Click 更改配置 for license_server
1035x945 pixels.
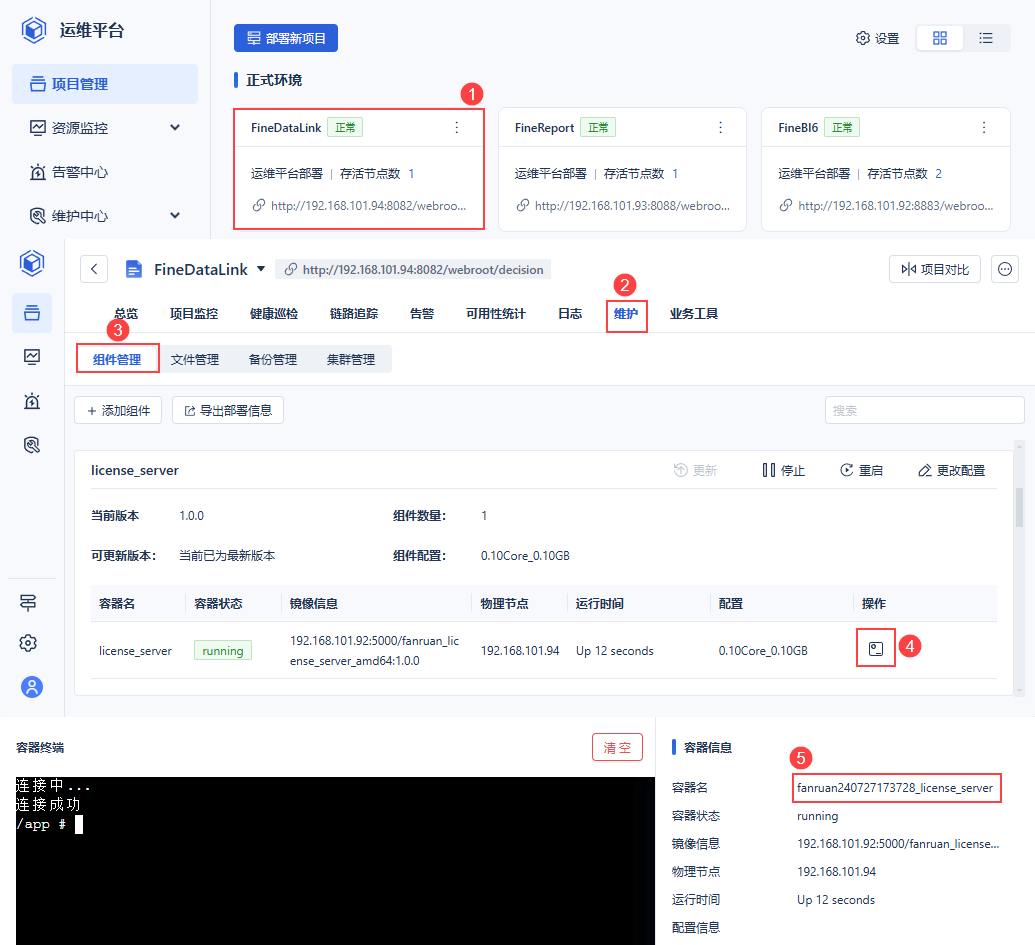tap(951, 471)
